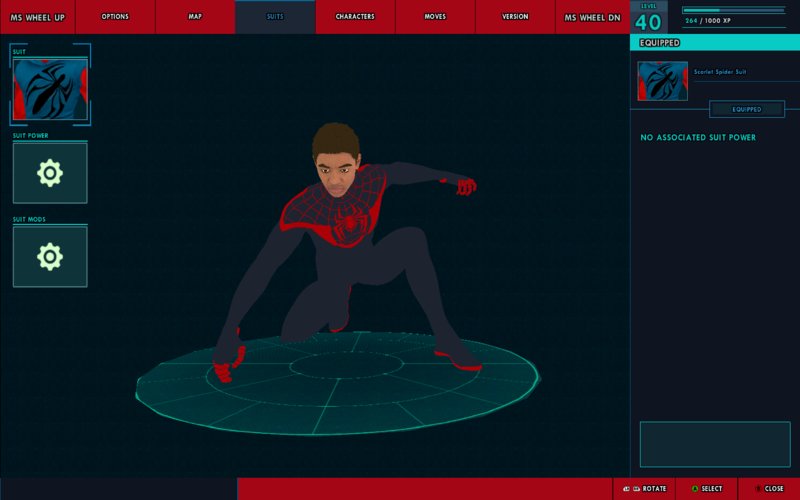Click the Rotate control hint

click(644, 489)
